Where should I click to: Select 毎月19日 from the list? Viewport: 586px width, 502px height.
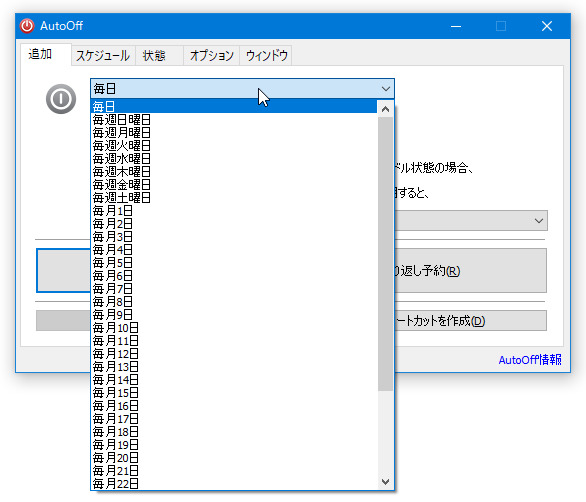[234, 445]
